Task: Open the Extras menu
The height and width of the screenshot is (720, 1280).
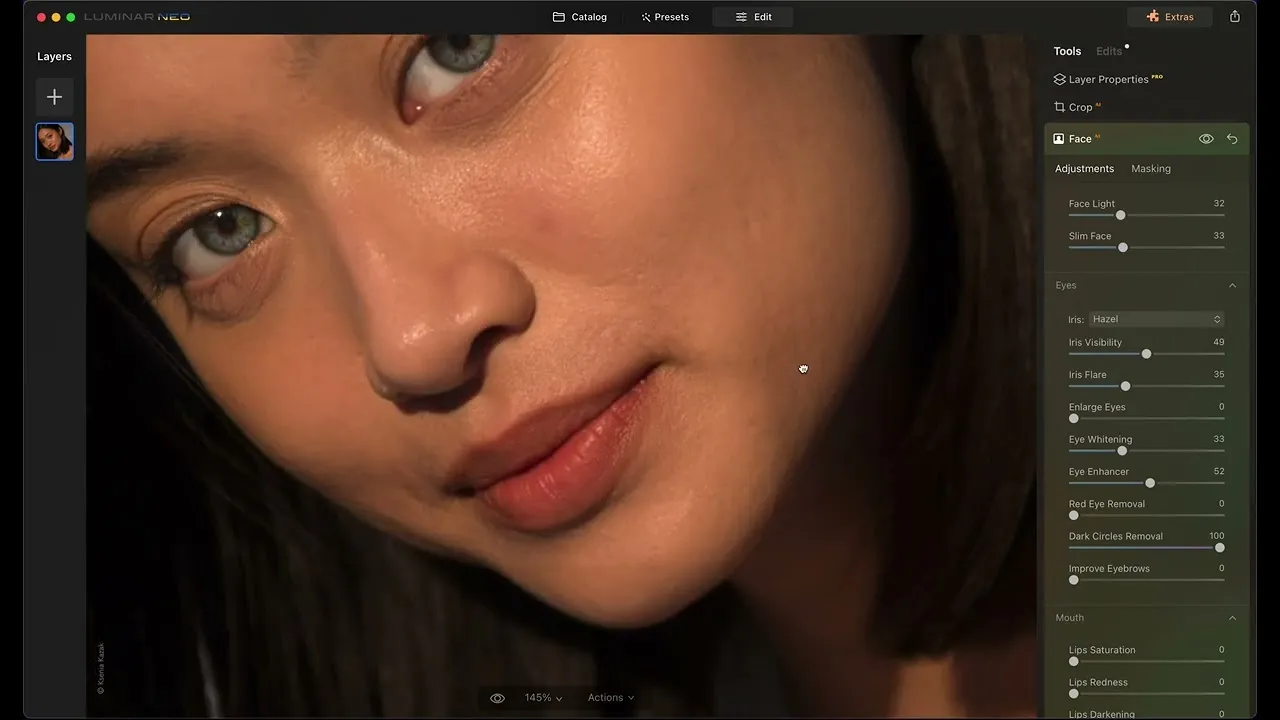Action: pos(1170,17)
